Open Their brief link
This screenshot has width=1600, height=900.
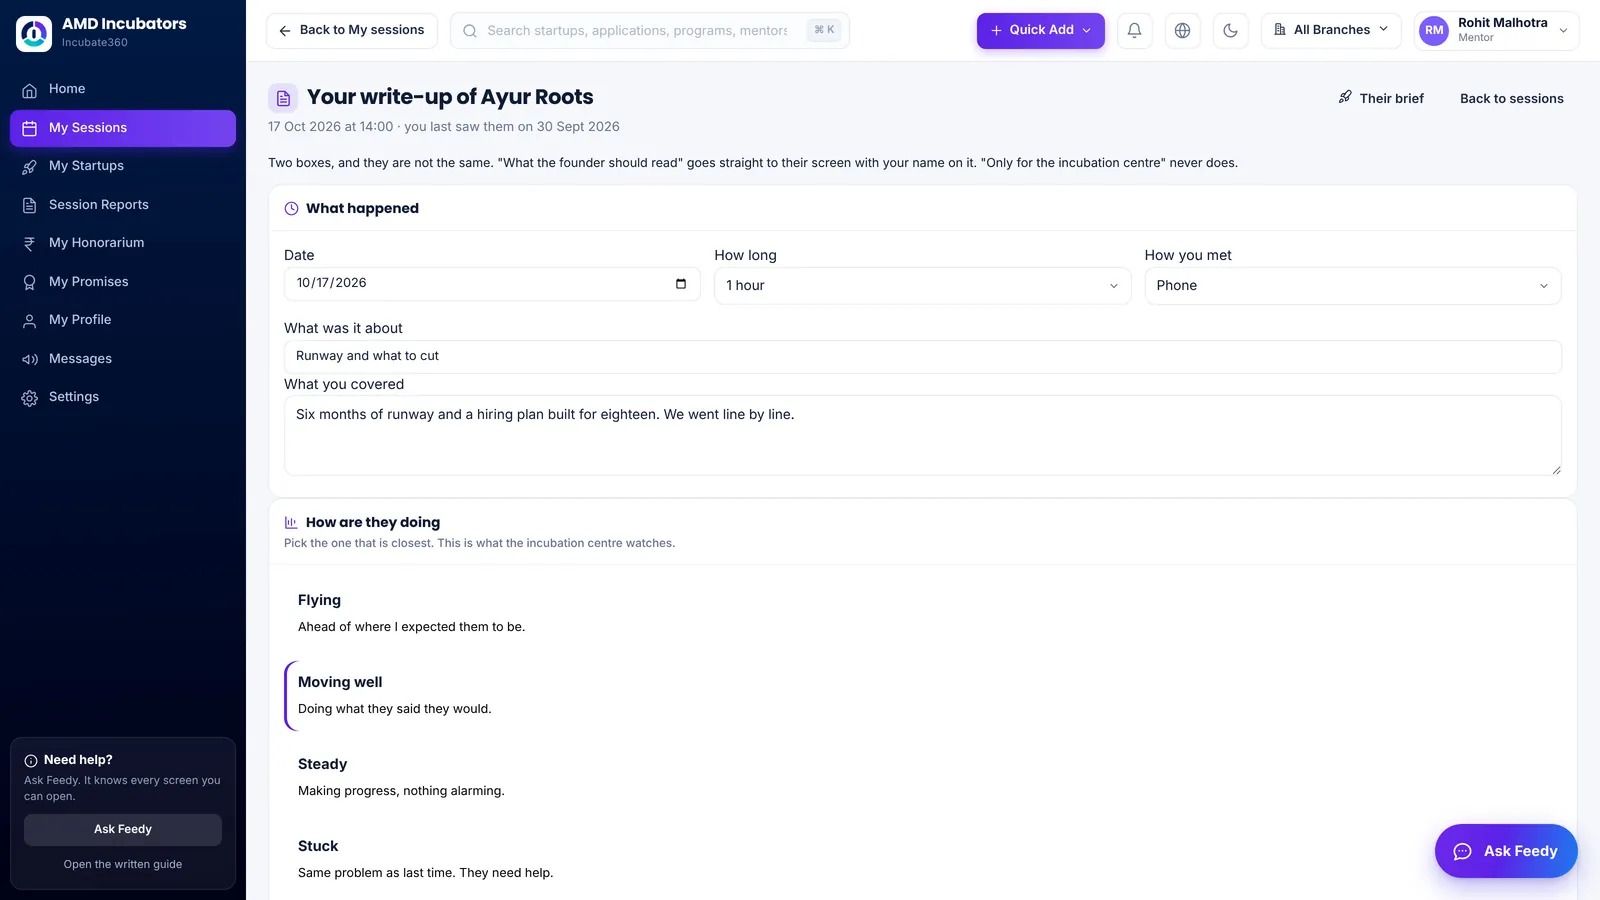(x=1381, y=98)
